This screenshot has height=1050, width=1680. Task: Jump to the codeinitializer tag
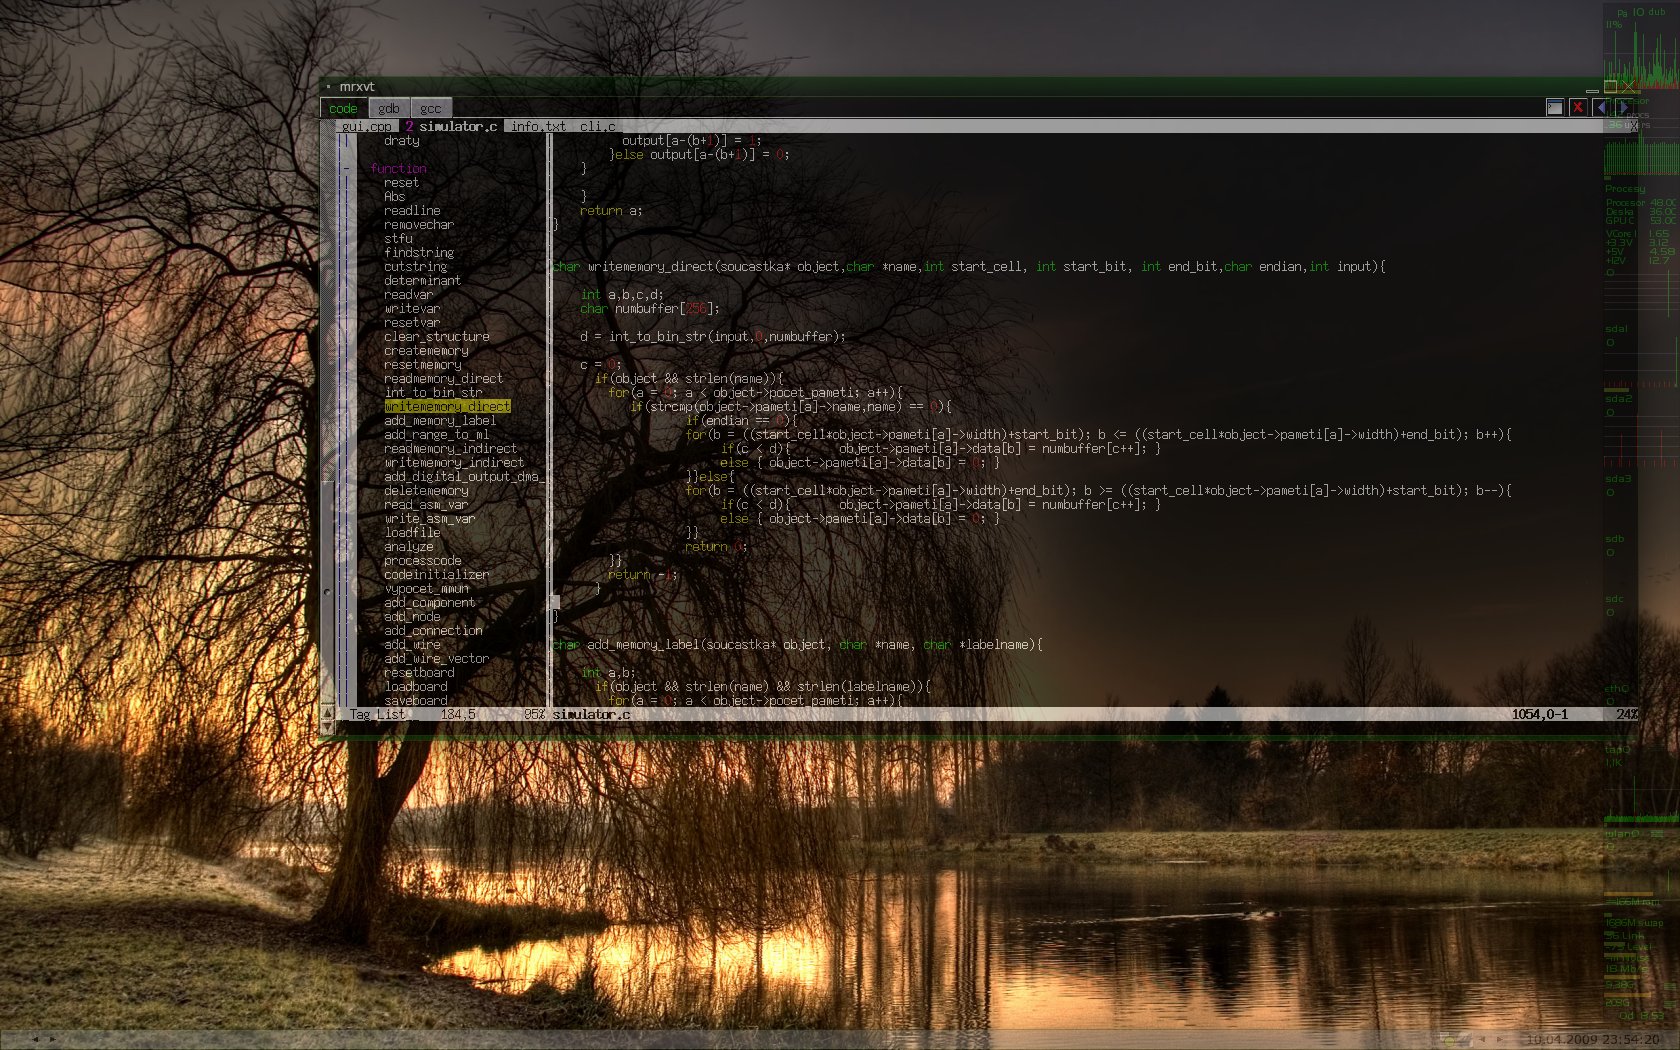pos(437,574)
